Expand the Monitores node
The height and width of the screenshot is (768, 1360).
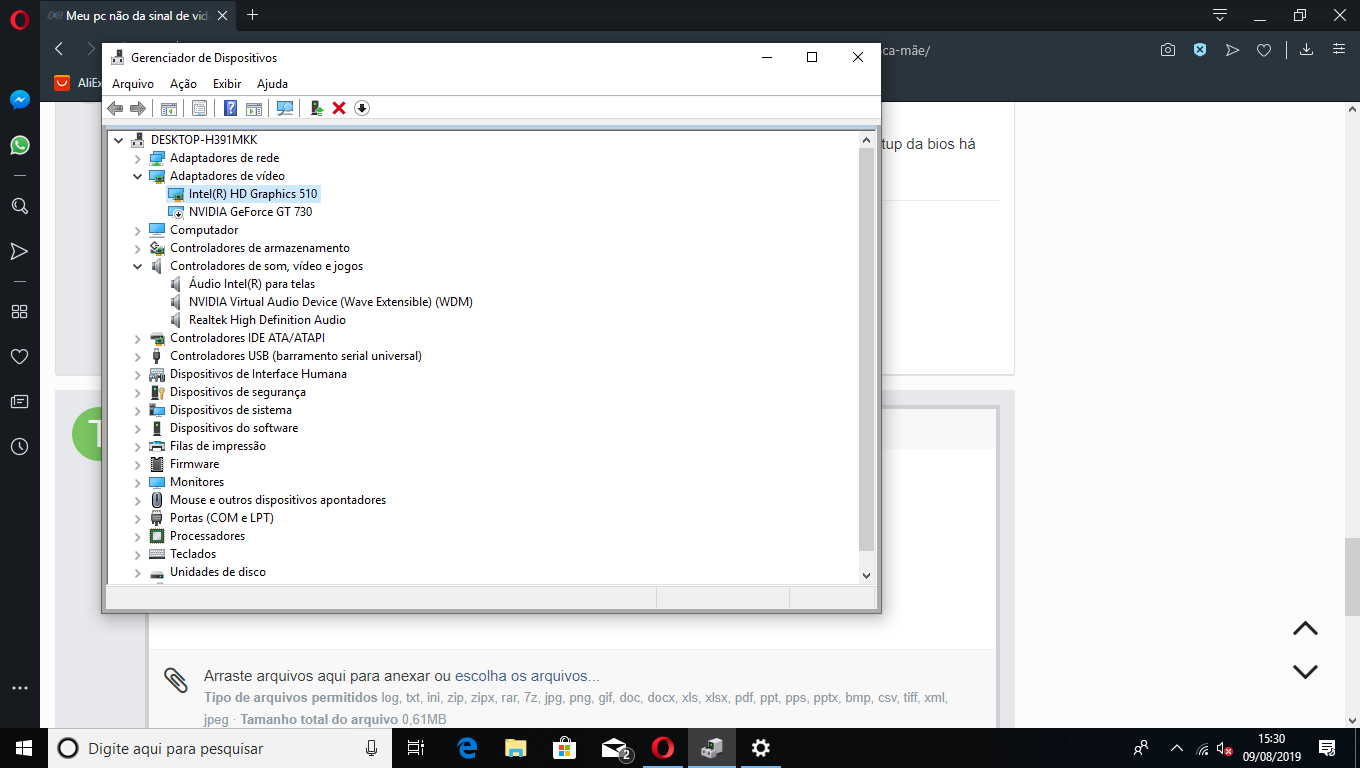point(138,482)
